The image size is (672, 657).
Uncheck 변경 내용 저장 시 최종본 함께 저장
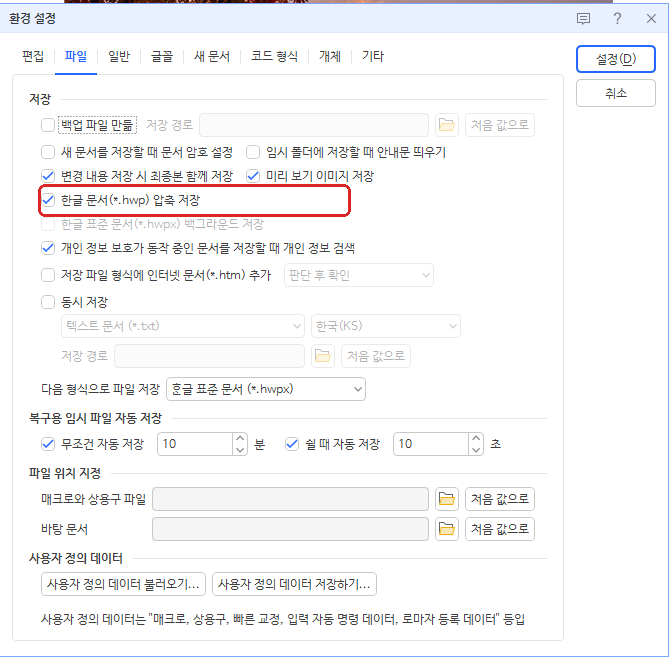click(48, 176)
